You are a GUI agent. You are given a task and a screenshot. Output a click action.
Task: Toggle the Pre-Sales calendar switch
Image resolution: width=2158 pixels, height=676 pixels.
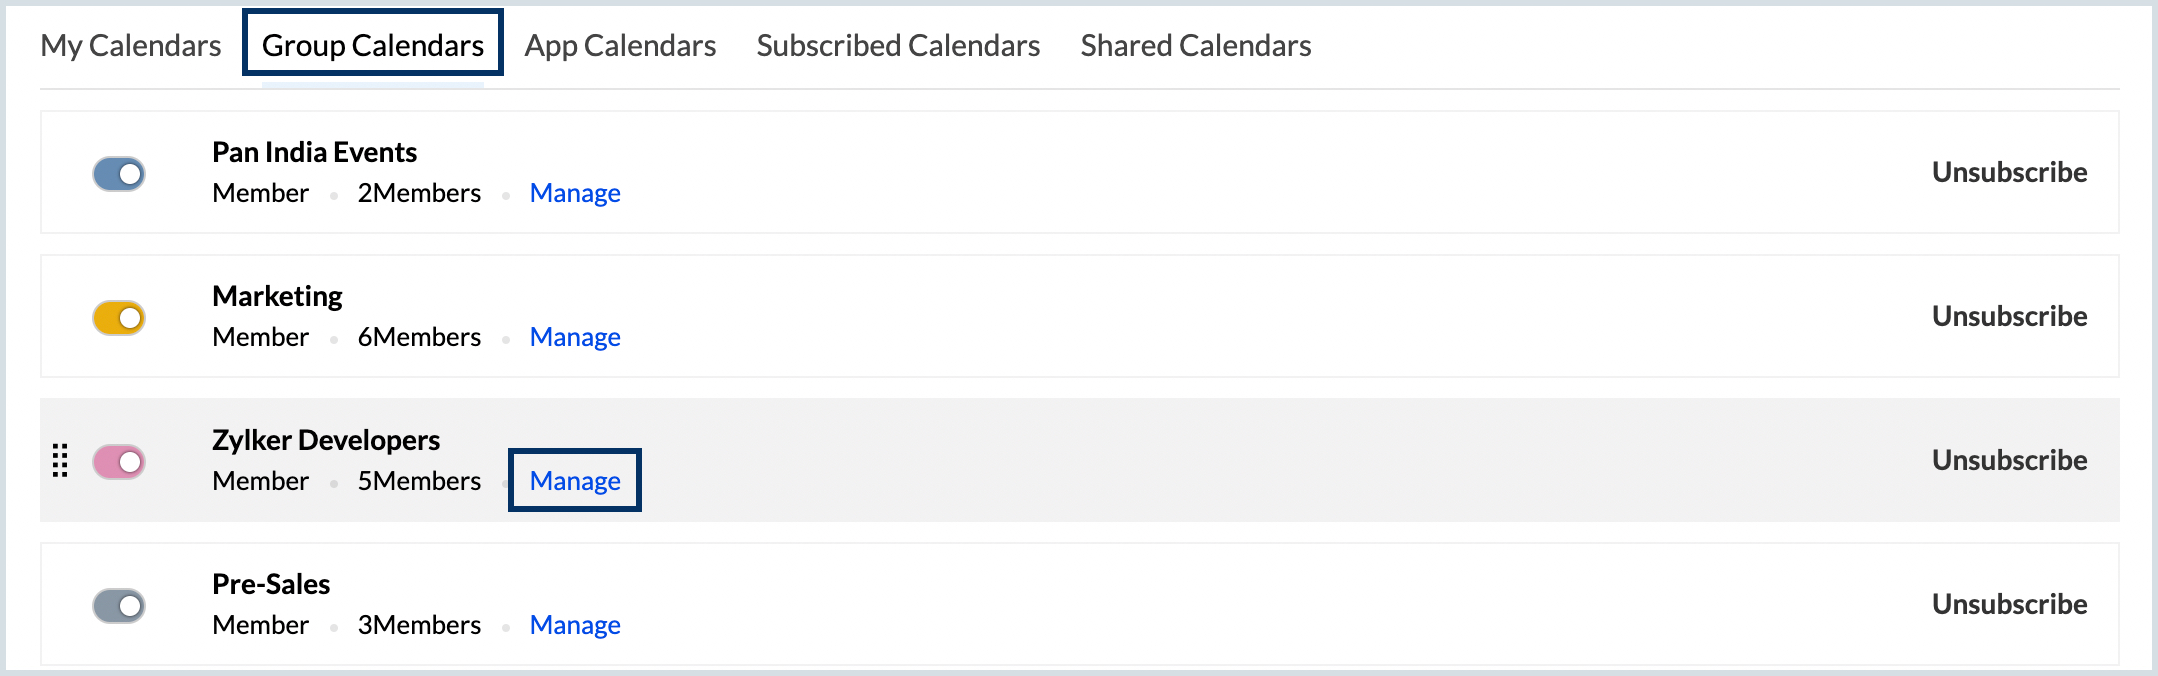119,606
